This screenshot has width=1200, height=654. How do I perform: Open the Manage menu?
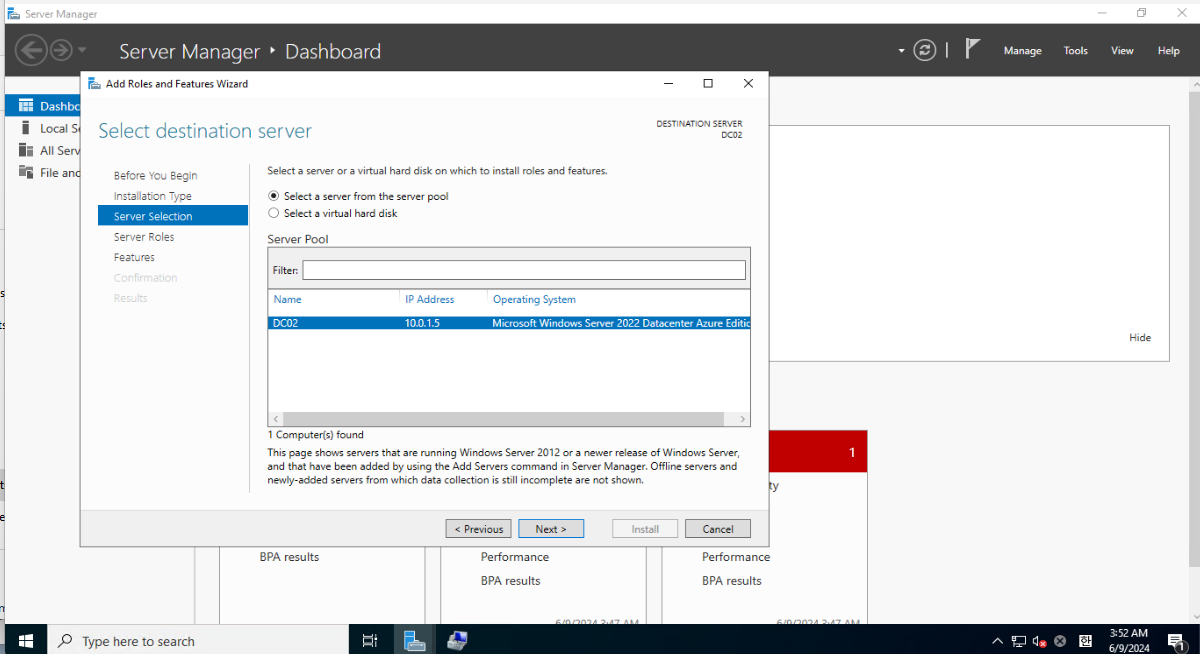[1022, 51]
